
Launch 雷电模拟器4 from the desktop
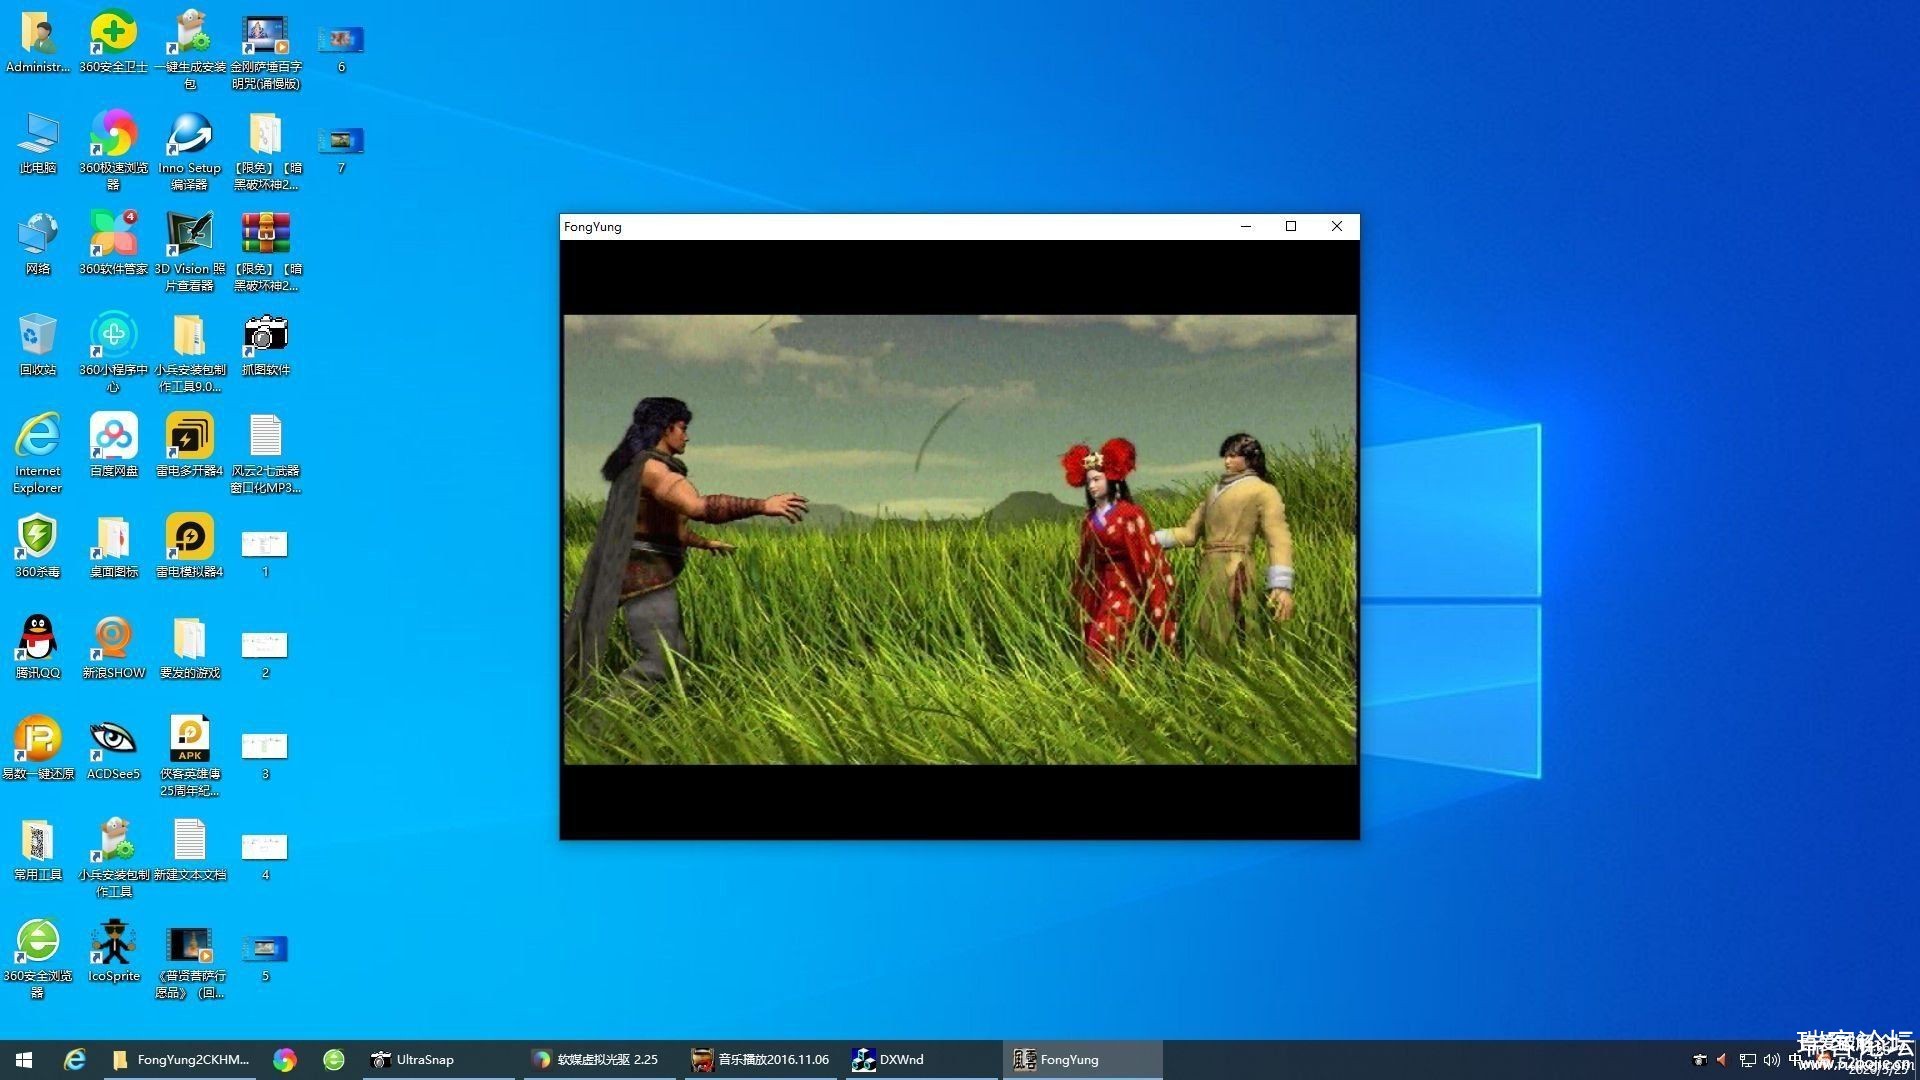point(189,548)
